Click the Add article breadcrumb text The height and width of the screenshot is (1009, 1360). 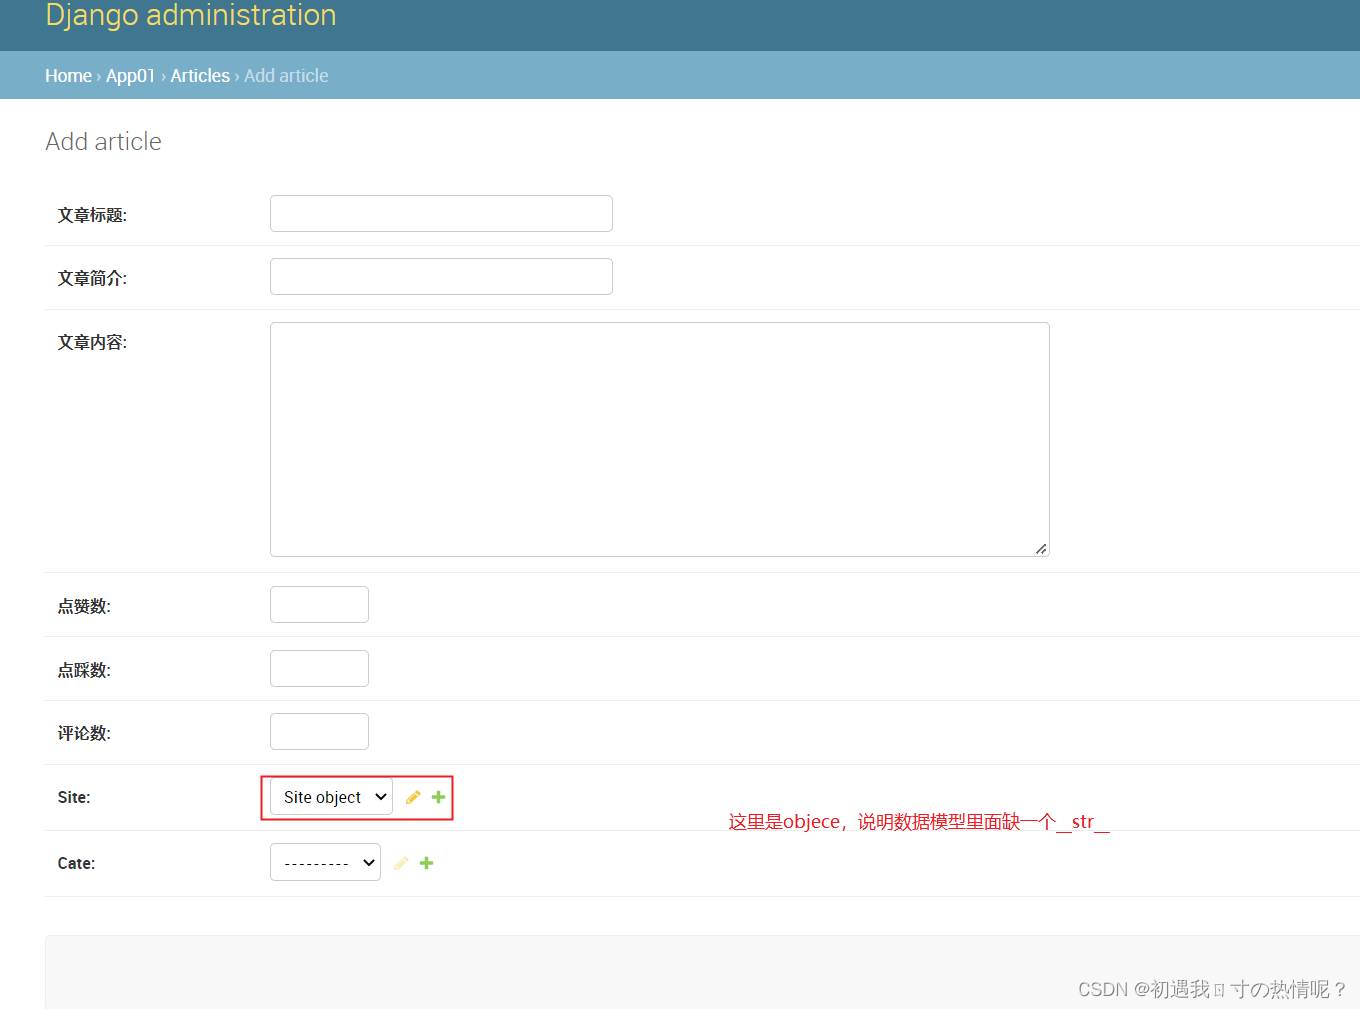pyautogui.click(x=286, y=76)
